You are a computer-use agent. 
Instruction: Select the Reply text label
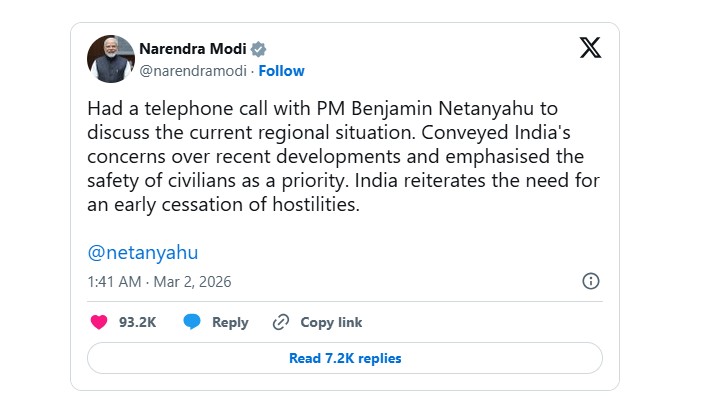(230, 322)
